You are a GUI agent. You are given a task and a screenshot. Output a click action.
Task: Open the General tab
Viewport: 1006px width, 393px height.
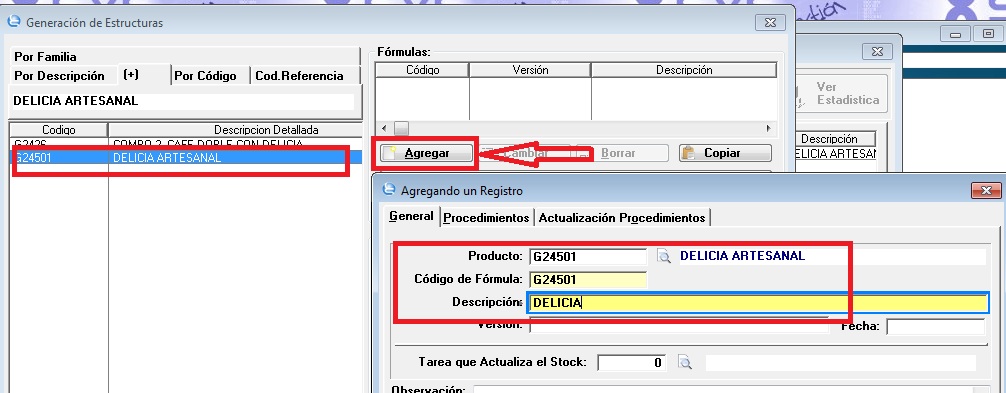tap(411, 216)
